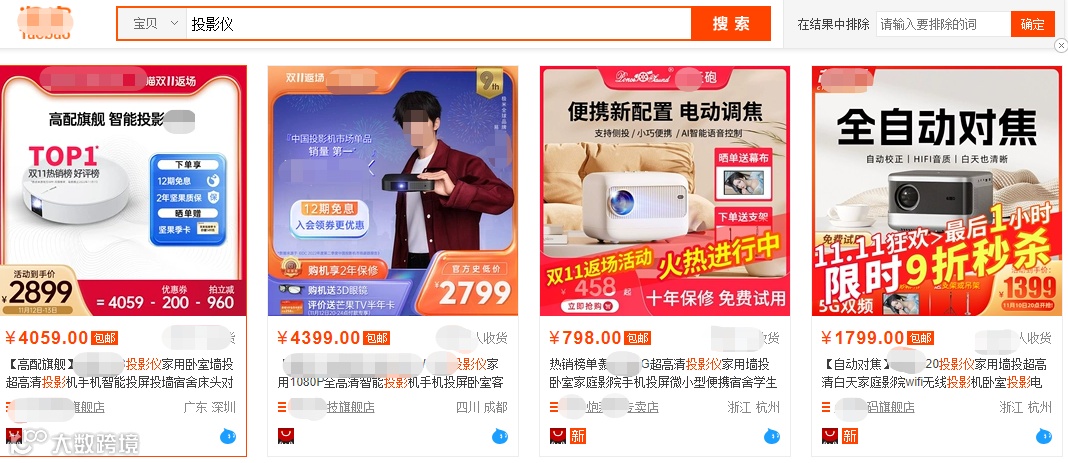
Task: Click the orange 新 badge on ¥1799 product
Action: [849, 436]
